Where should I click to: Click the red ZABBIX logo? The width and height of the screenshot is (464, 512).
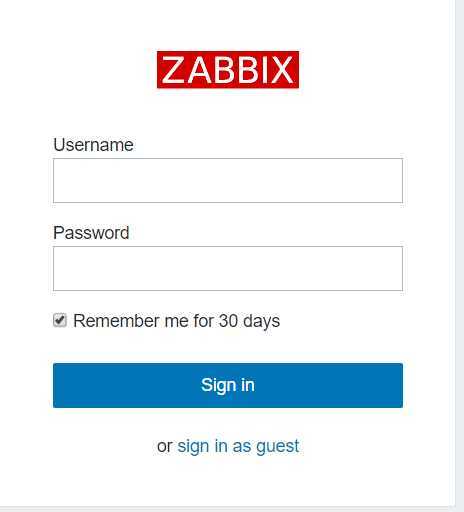pyautogui.click(x=228, y=70)
